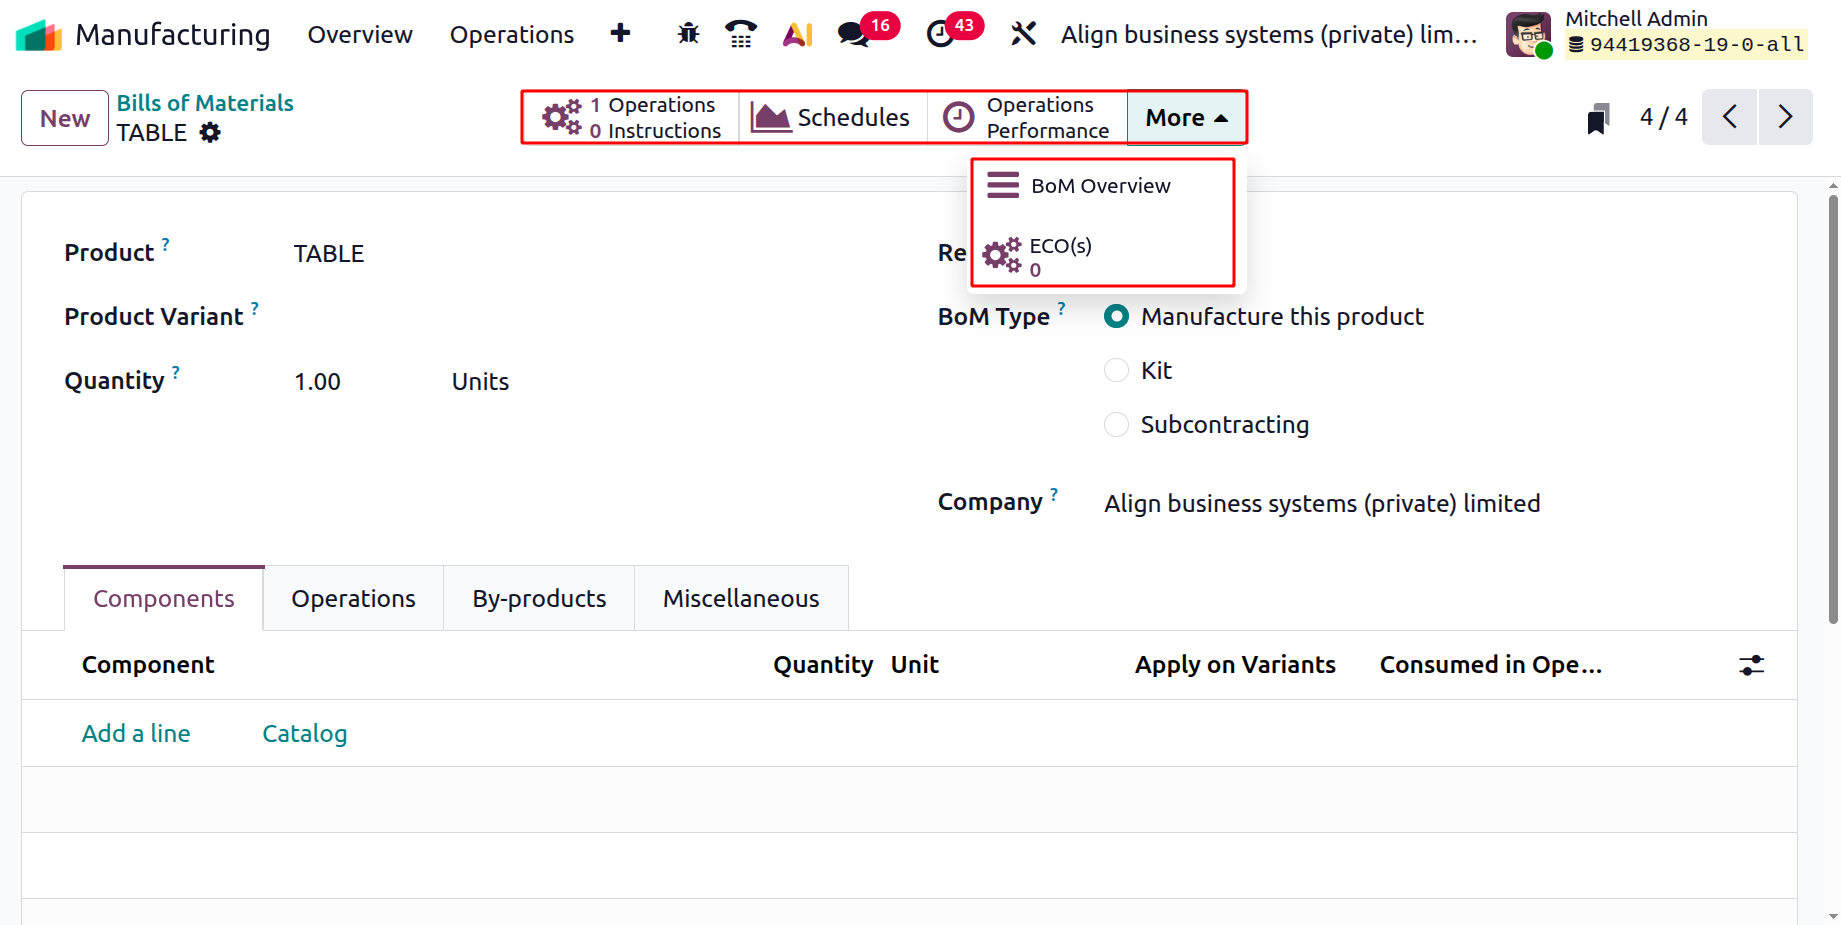Open the gear actions menu beside TABLE
Viewport: 1841px width, 925px height.
click(210, 133)
